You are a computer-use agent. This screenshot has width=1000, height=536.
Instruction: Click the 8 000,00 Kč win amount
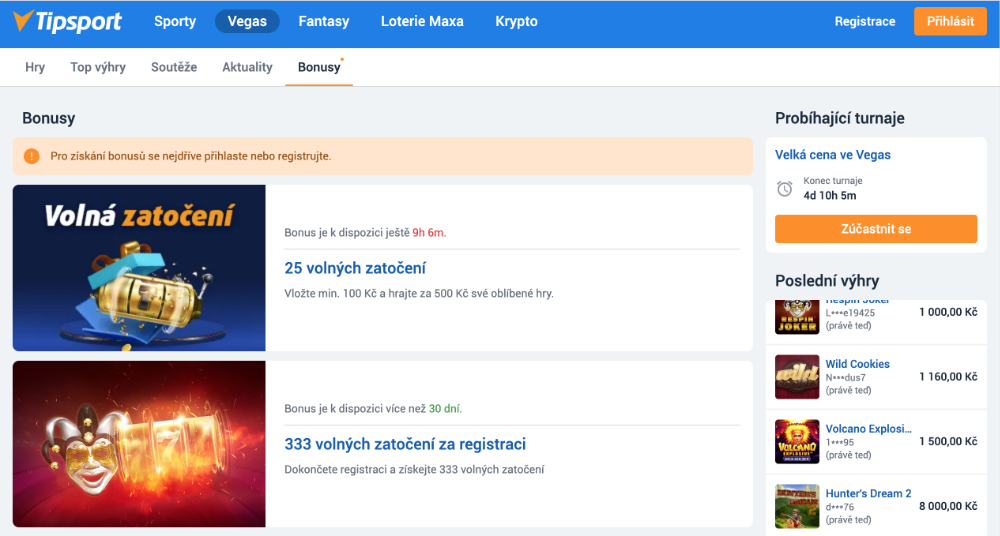pyautogui.click(x=948, y=506)
